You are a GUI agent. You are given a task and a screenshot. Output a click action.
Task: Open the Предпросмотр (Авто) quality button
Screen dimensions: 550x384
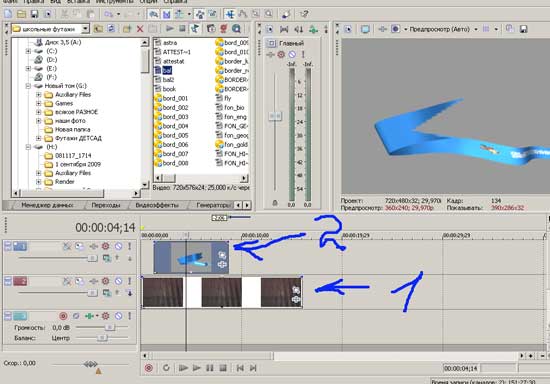[x=440, y=29]
